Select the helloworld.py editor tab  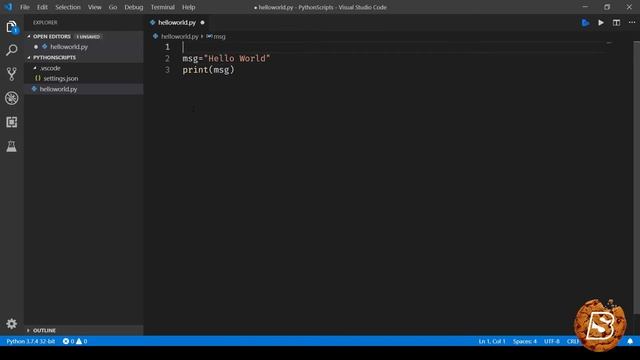point(177,22)
